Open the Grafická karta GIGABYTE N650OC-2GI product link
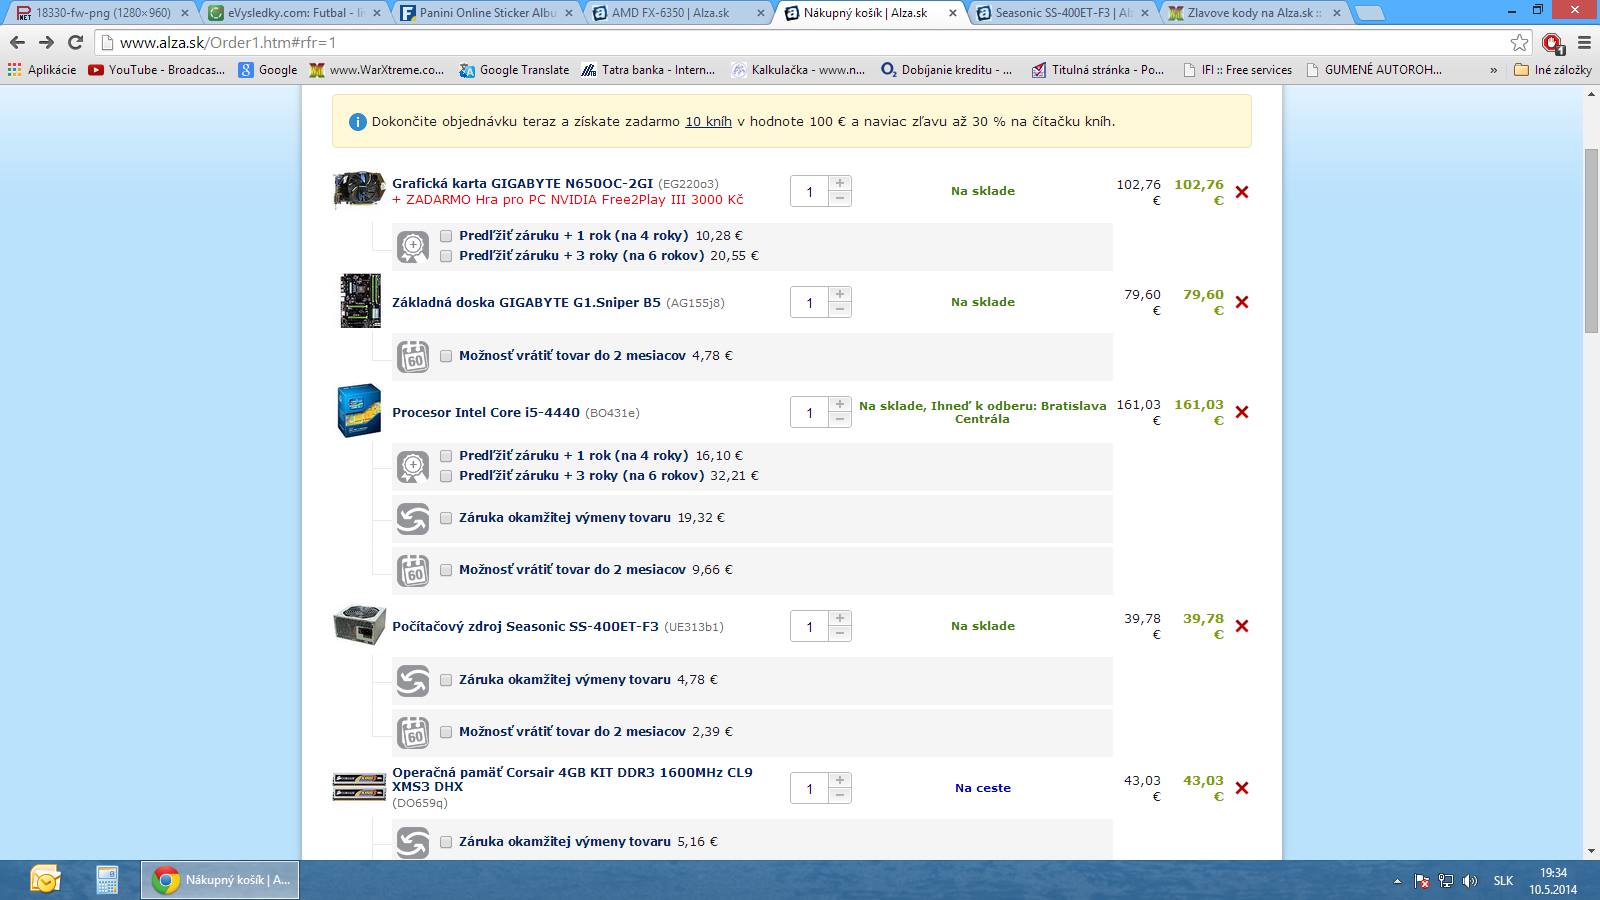The image size is (1600, 900). [x=522, y=184]
